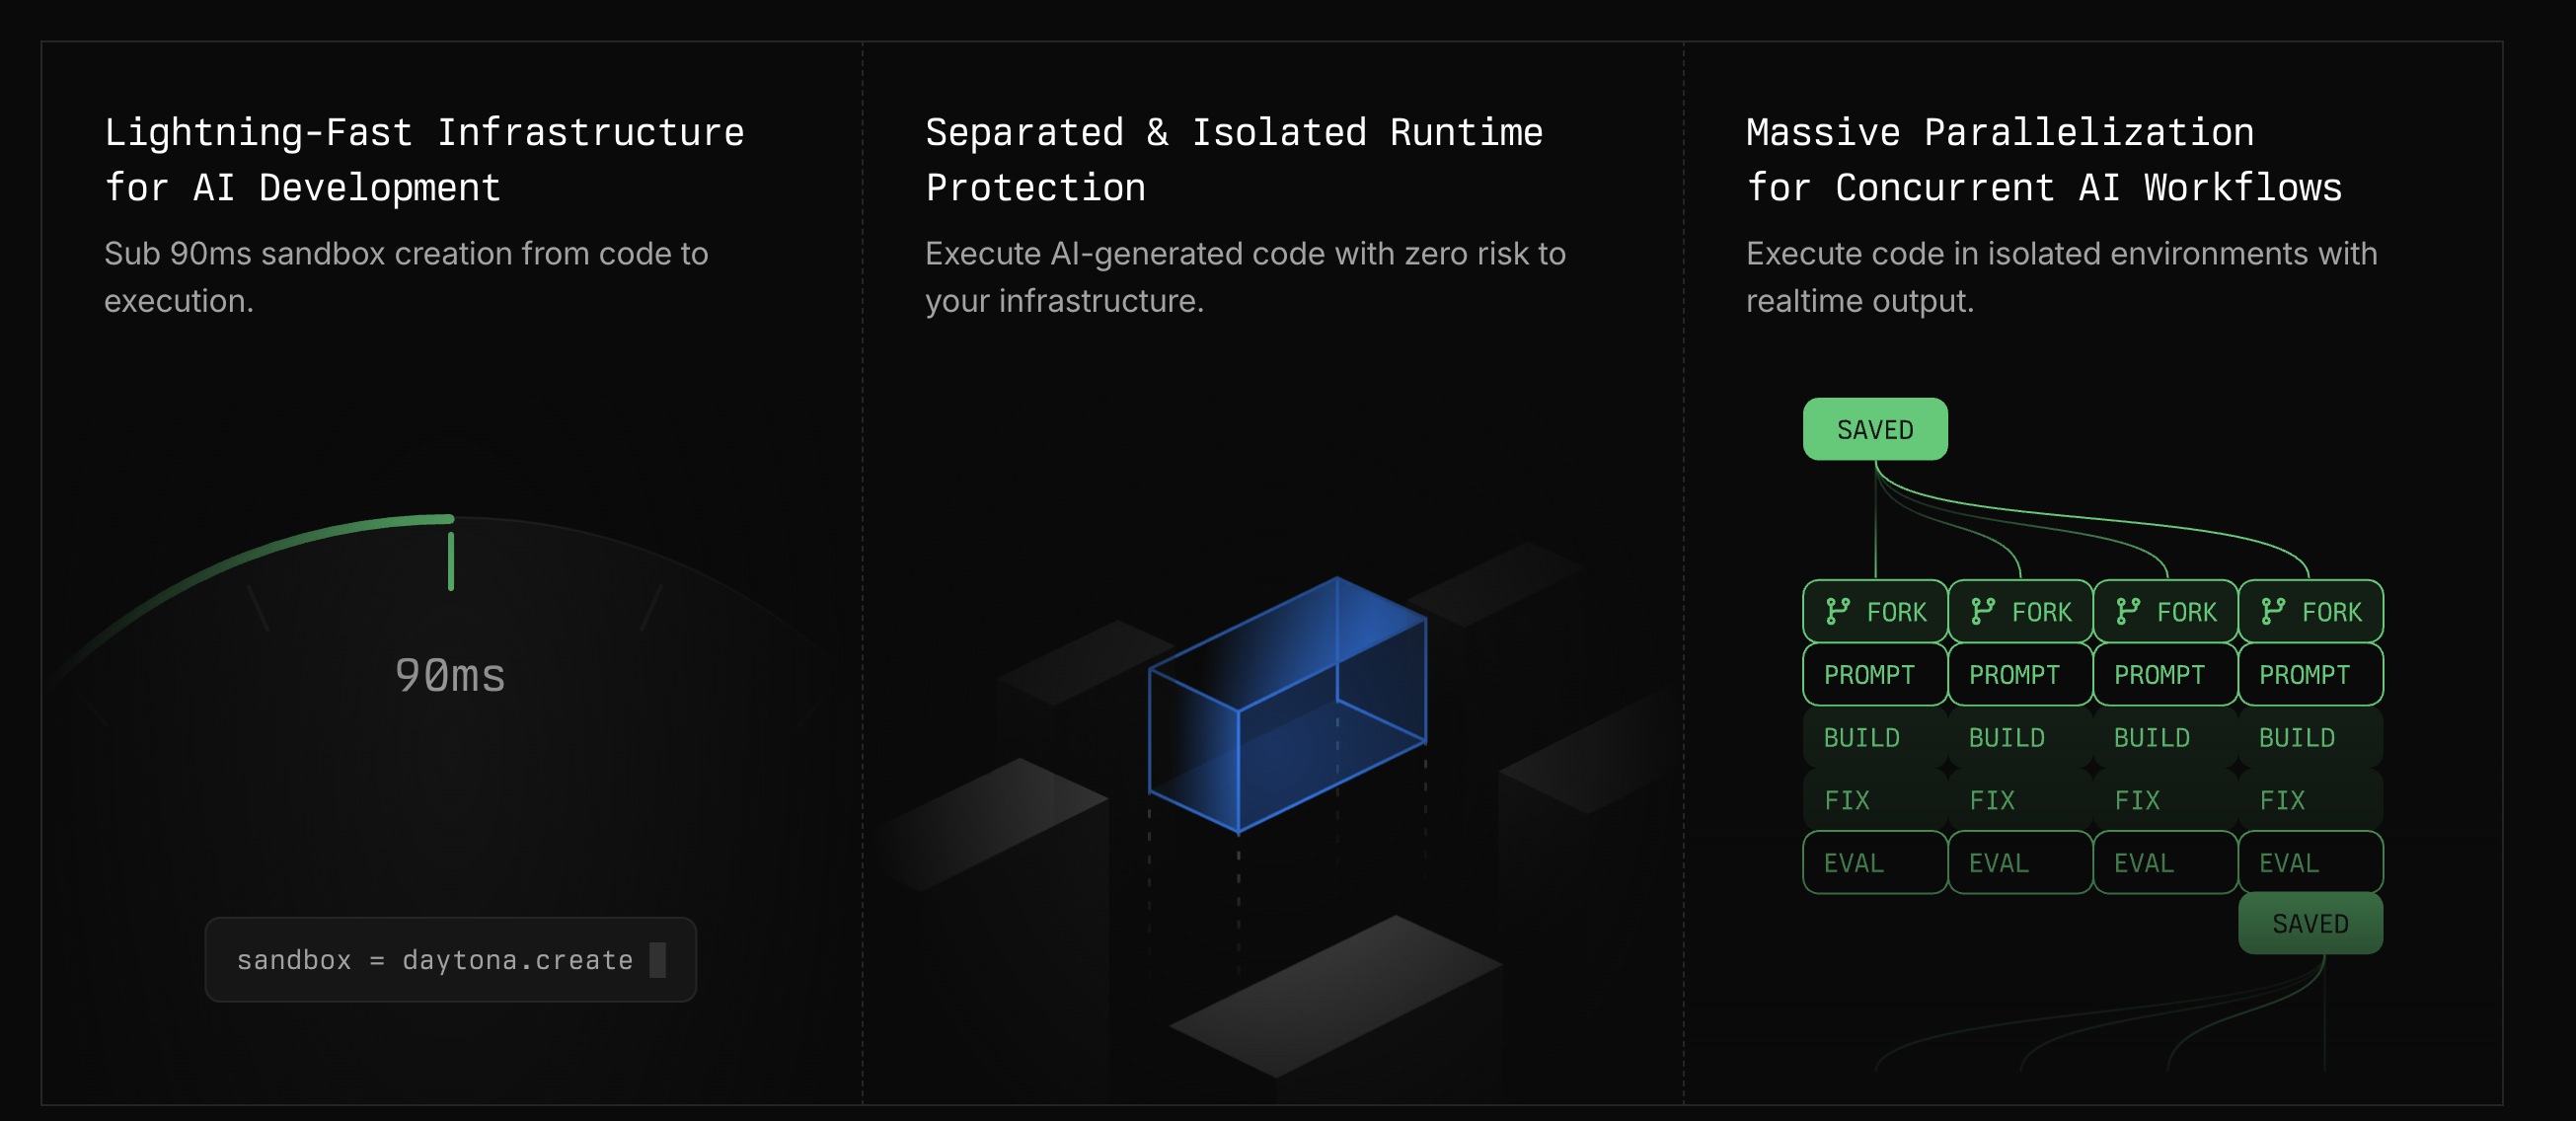Click the second BUILD cell
The image size is (2576, 1121).
2020,737
